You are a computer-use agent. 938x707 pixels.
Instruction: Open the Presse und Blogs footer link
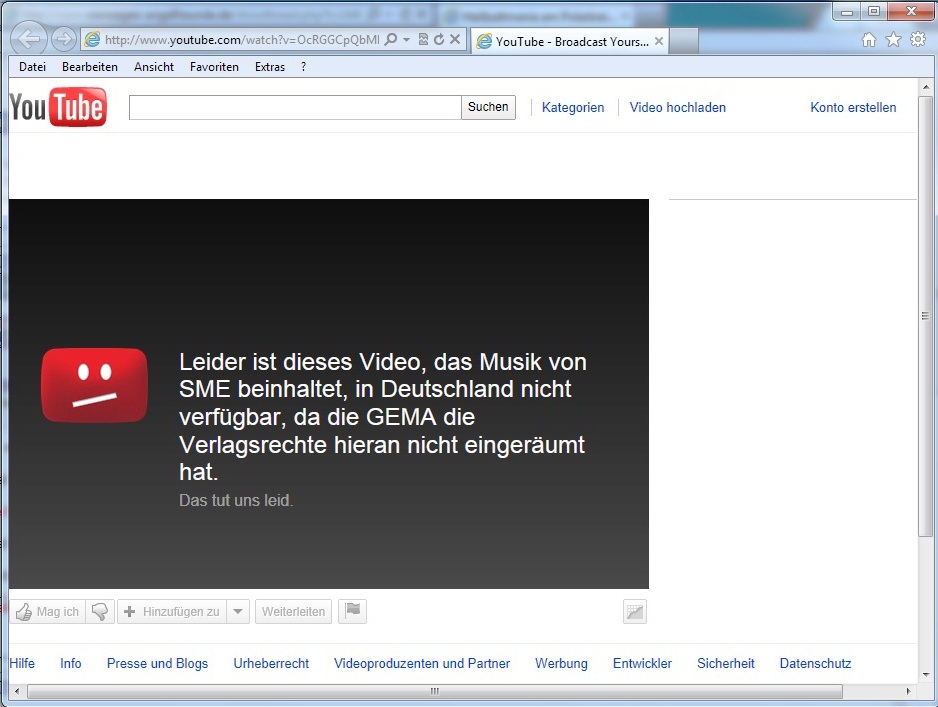click(157, 663)
